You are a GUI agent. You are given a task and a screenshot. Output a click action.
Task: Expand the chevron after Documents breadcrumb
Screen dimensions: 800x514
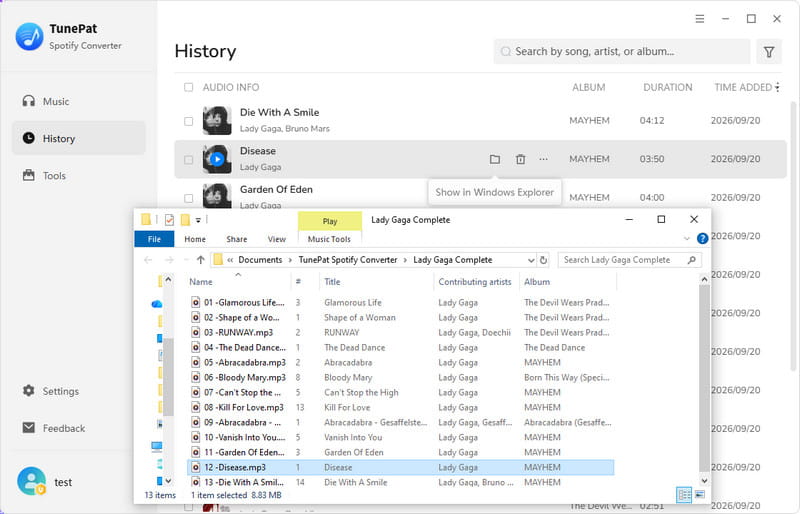pyautogui.click(x=290, y=260)
